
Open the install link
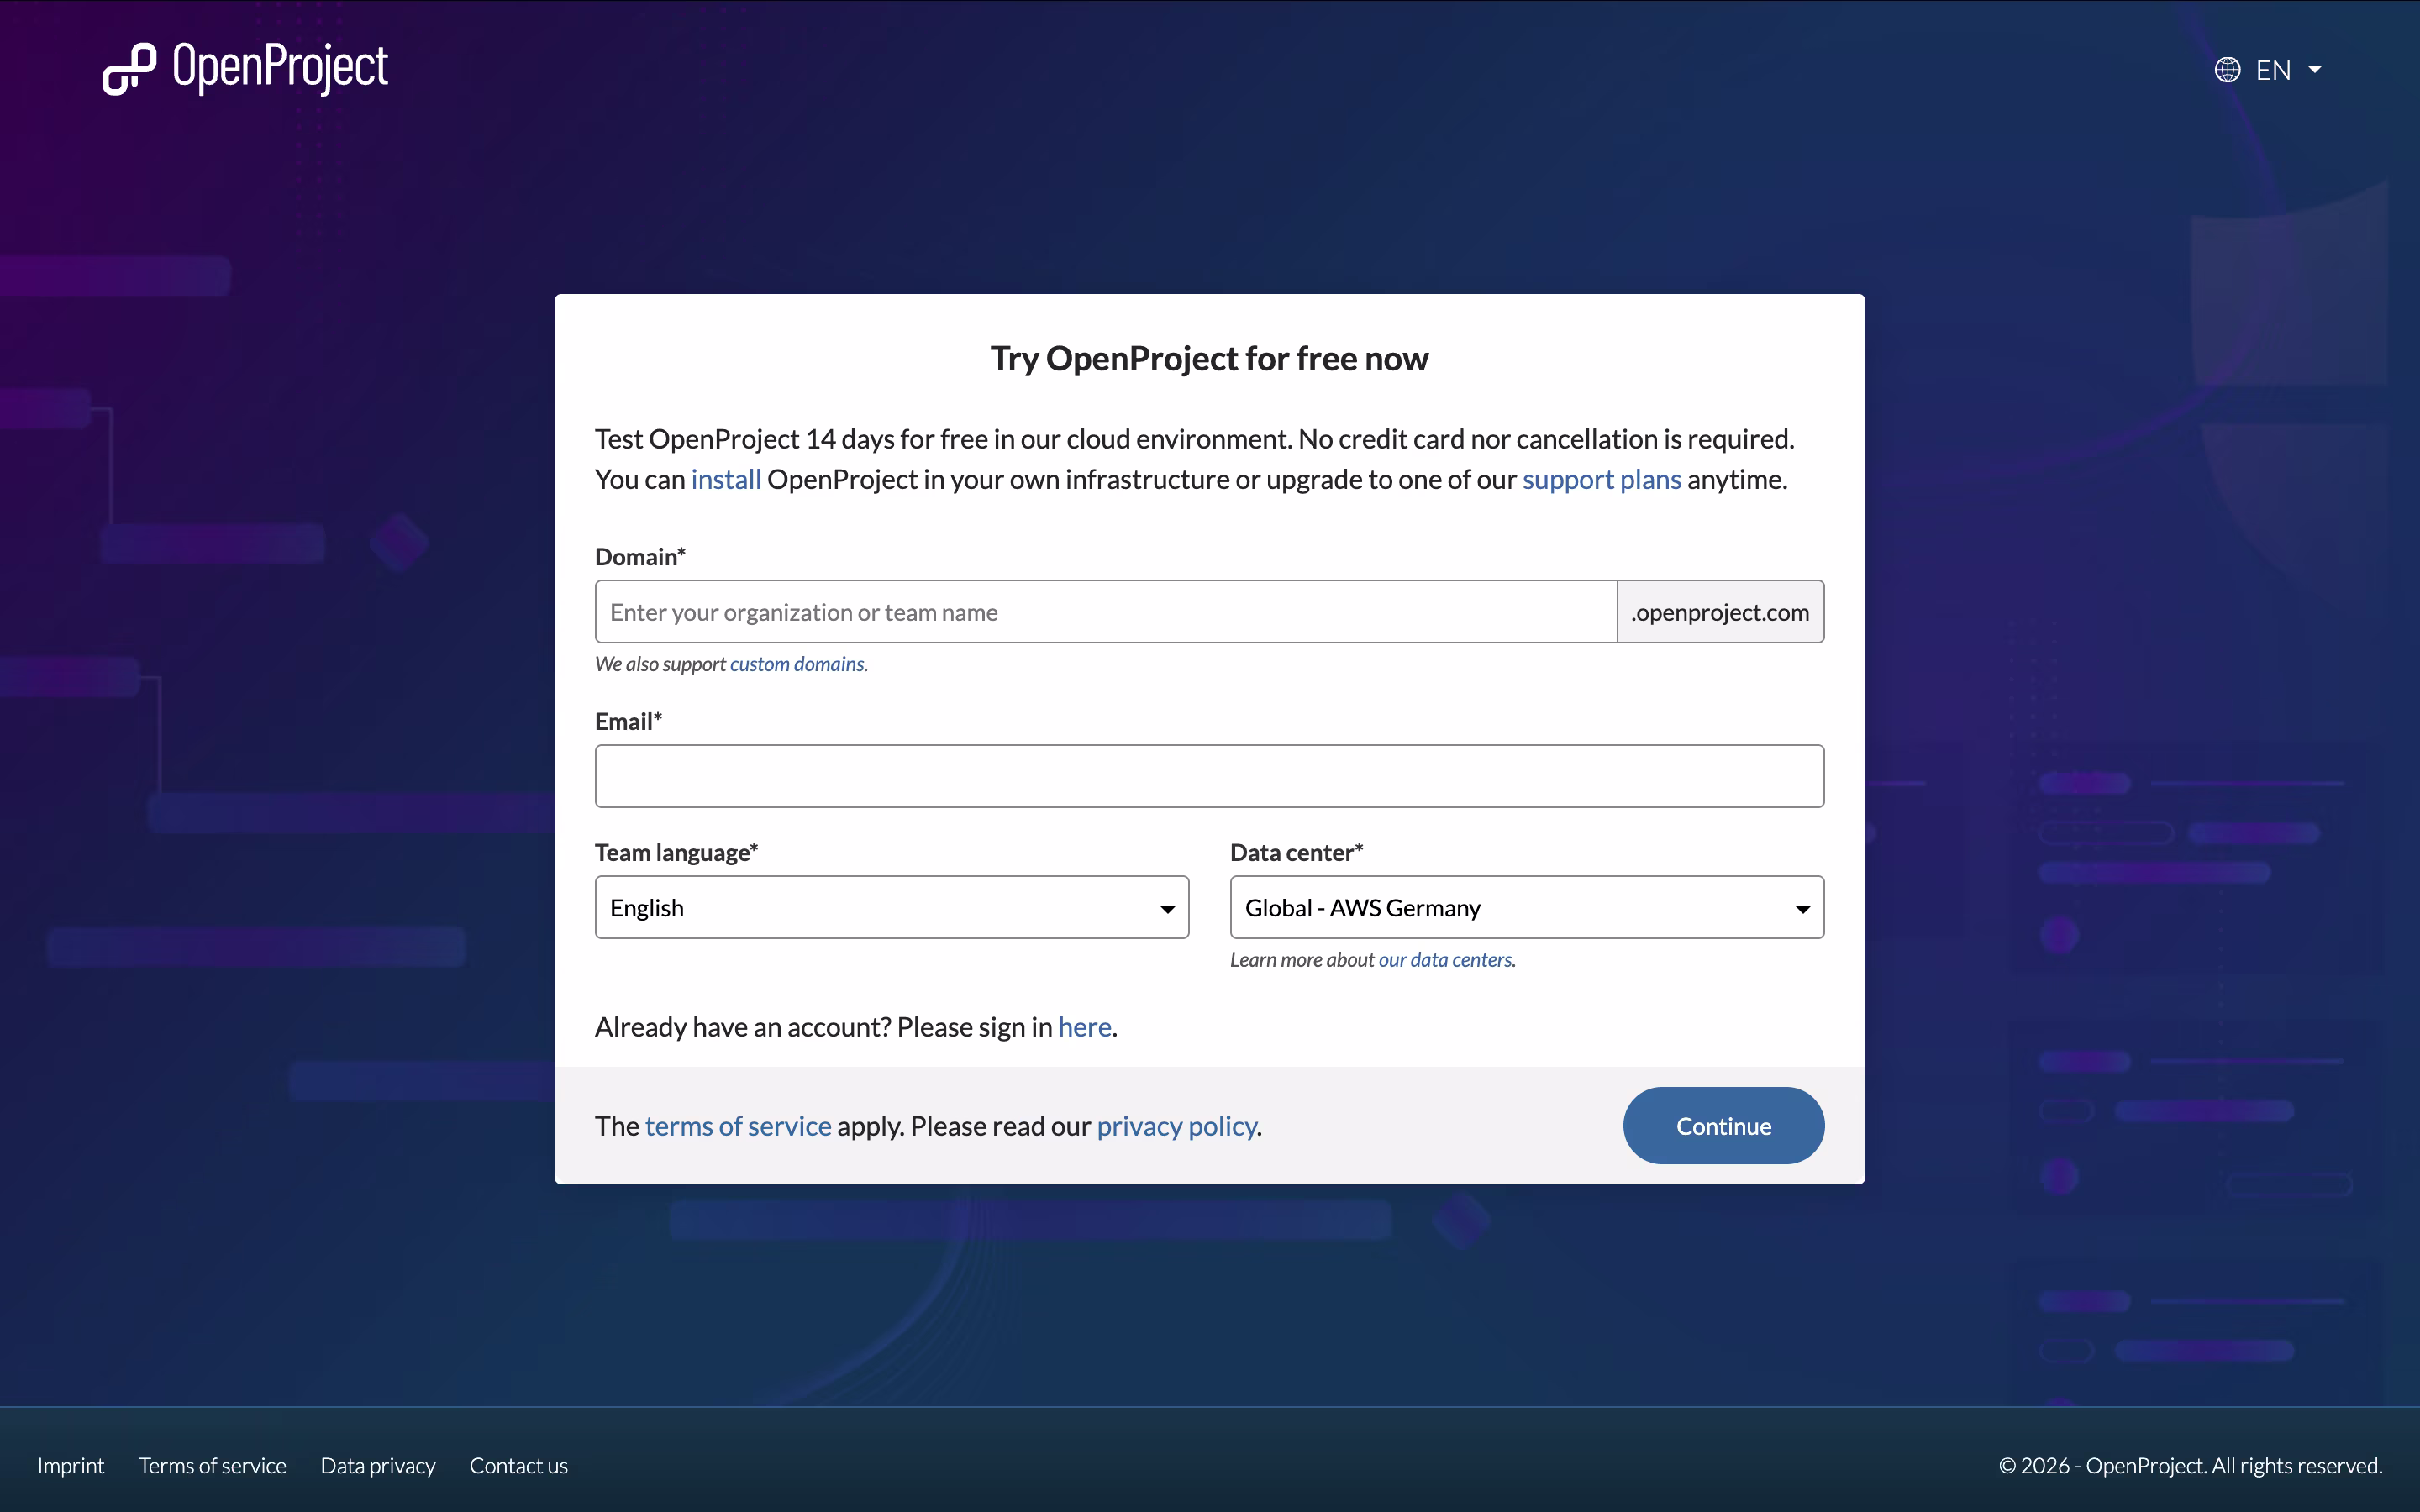[726, 479]
